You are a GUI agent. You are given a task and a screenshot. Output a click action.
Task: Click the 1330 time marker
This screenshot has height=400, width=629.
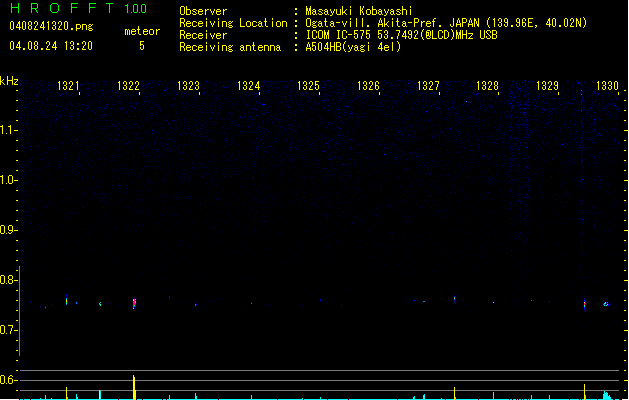coord(607,86)
